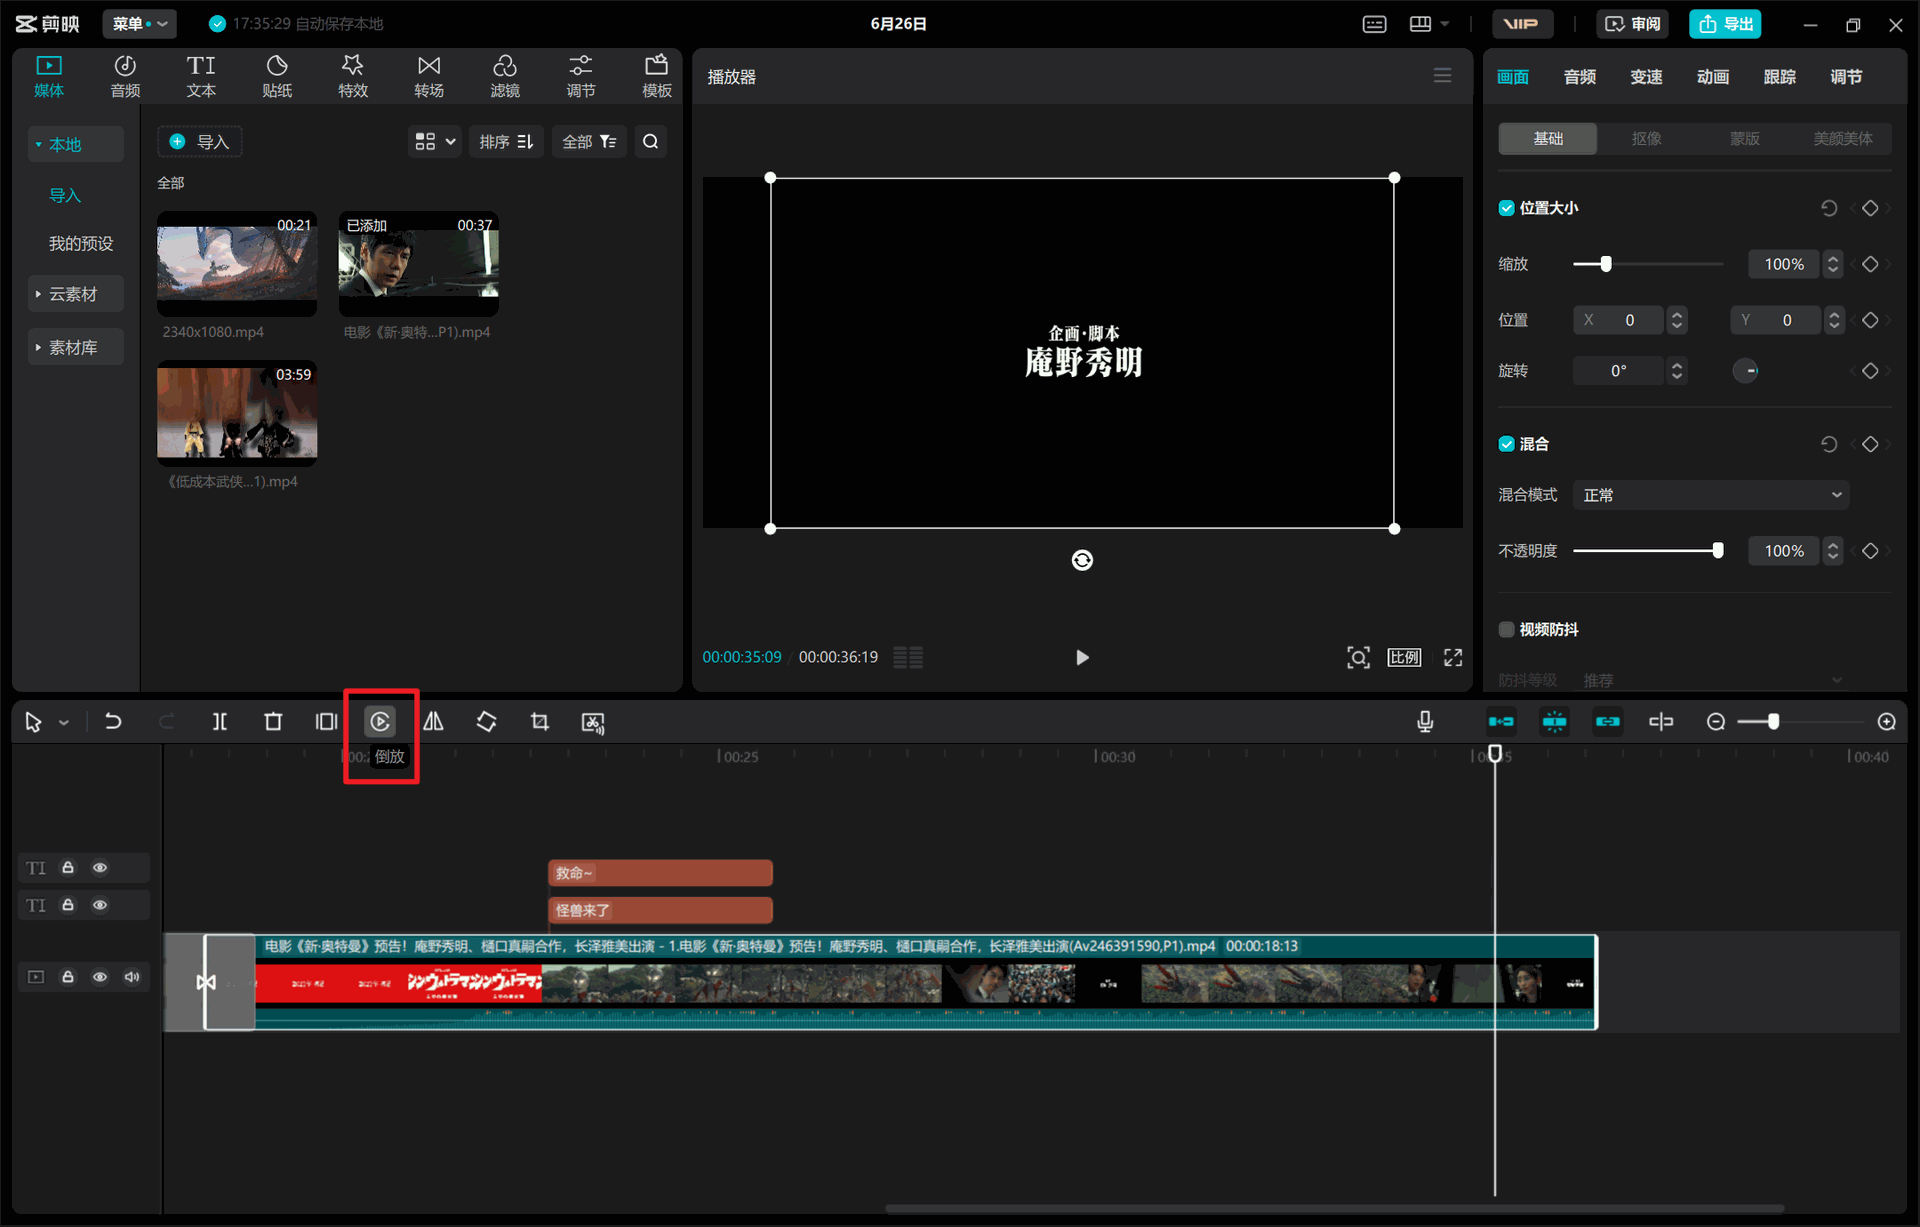This screenshot has width=1920, height=1227.
Task: Switch to the 跟踪 tracking tab
Action: click(1780, 77)
